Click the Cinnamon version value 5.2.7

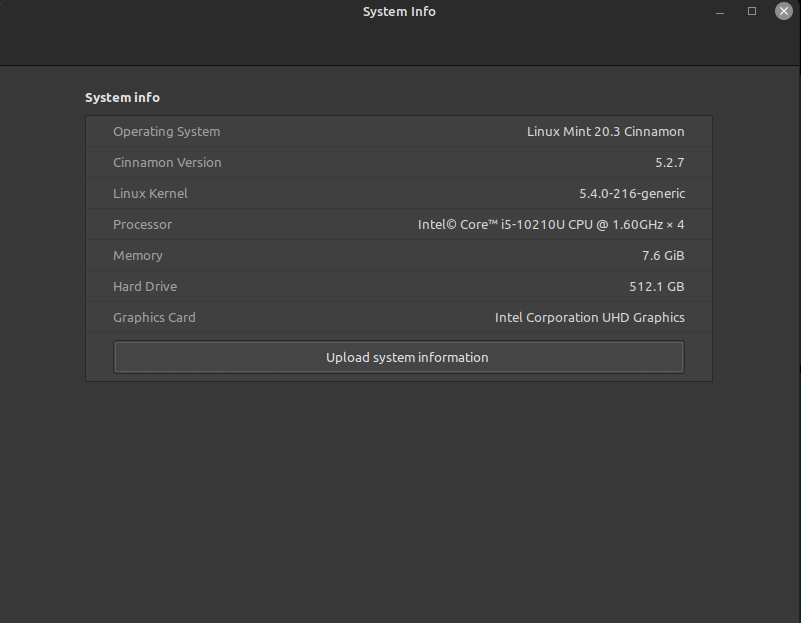pyautogui.click(x=669, y=162)
